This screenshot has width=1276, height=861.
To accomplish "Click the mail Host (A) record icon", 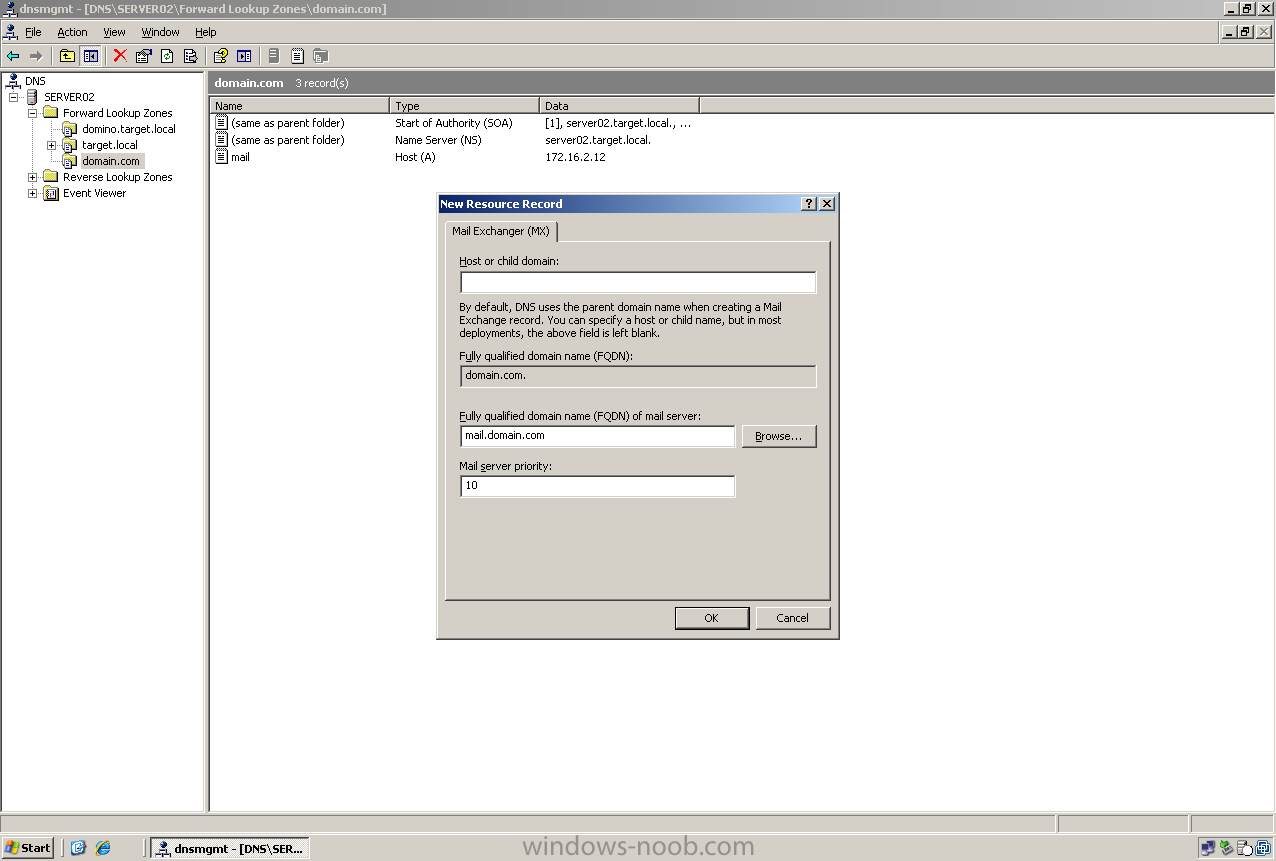I will tap(222, 157).
